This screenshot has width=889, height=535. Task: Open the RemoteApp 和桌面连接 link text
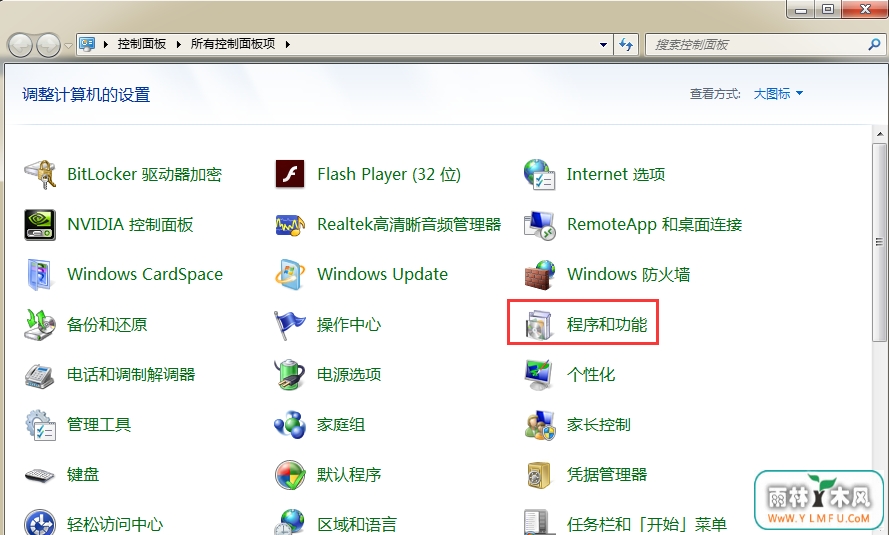(x=655, y=224)
